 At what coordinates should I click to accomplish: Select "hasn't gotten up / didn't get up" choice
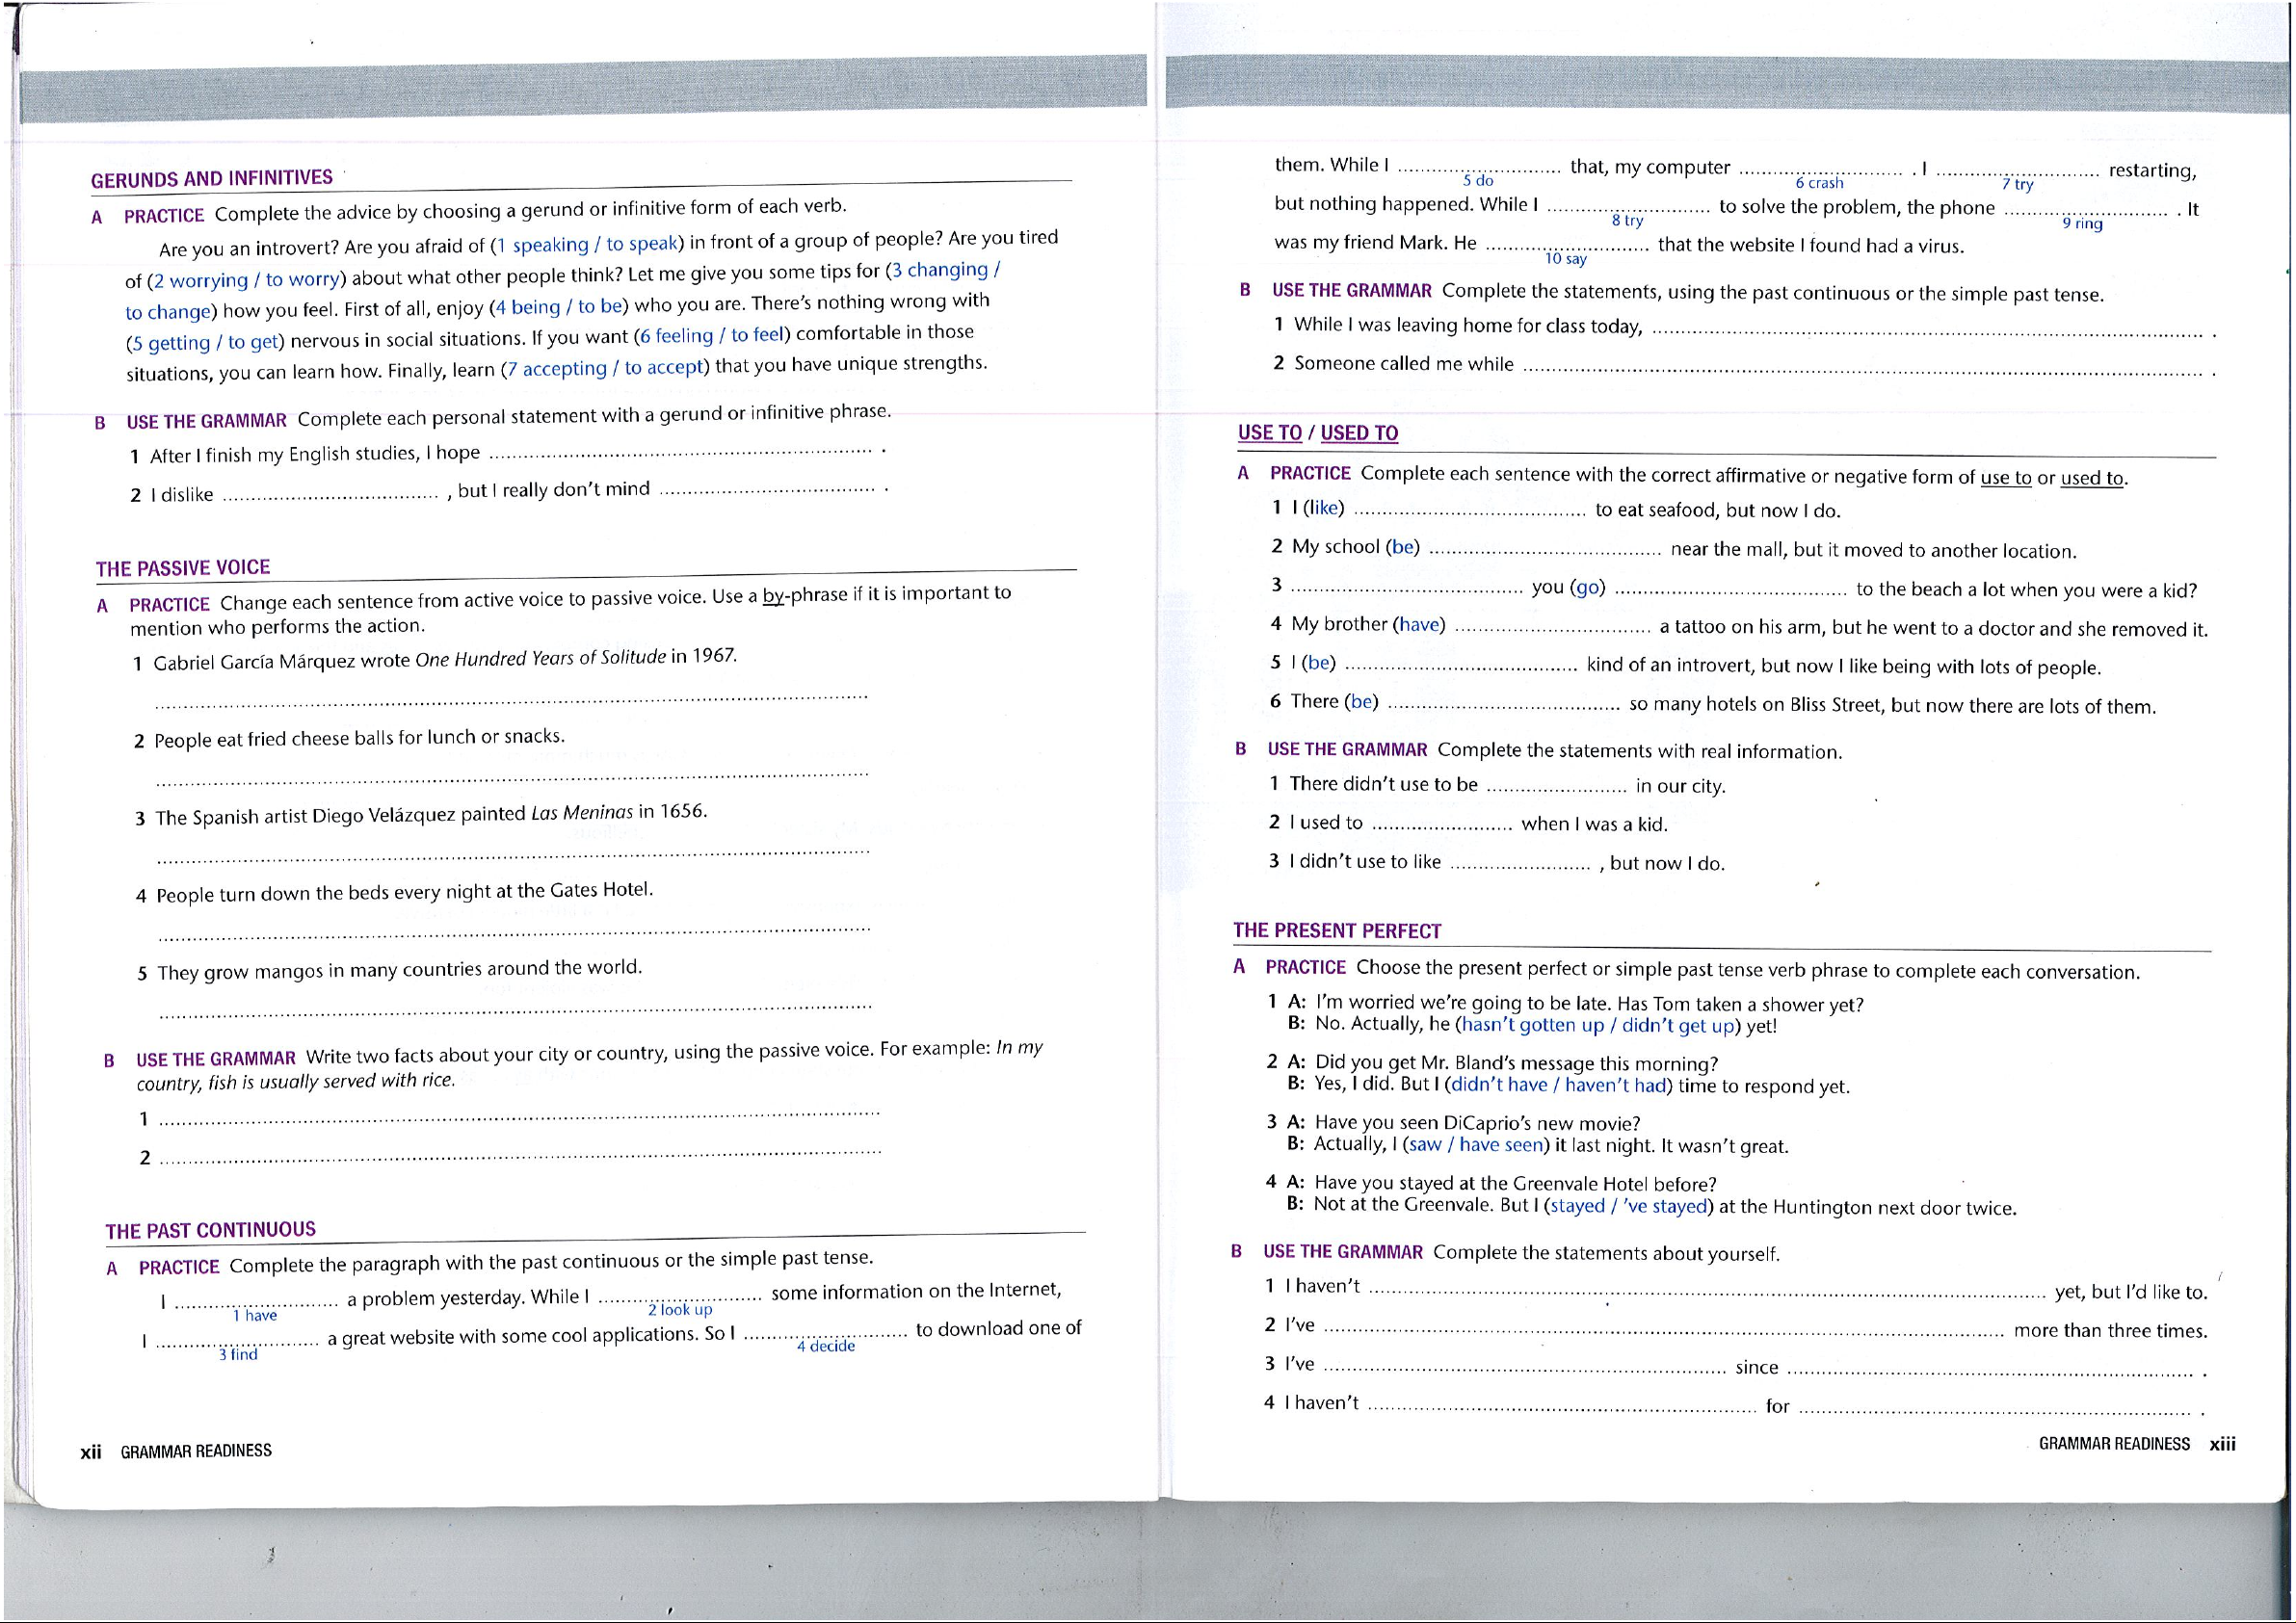tap(1597, 1025)
